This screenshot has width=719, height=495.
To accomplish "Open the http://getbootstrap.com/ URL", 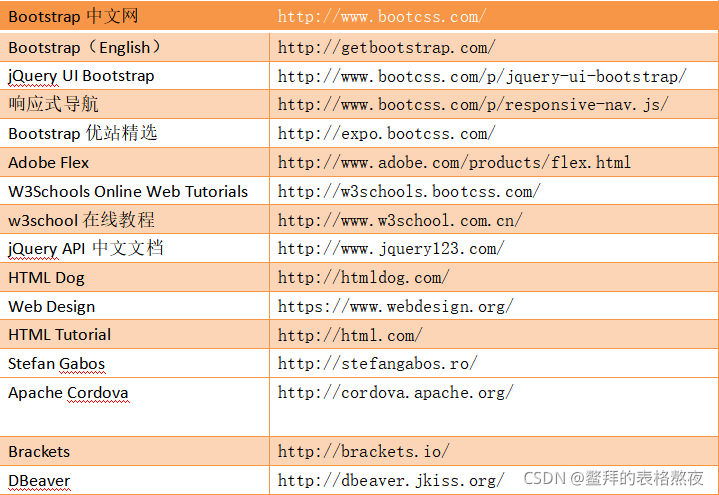I will [x=387, y=47].
